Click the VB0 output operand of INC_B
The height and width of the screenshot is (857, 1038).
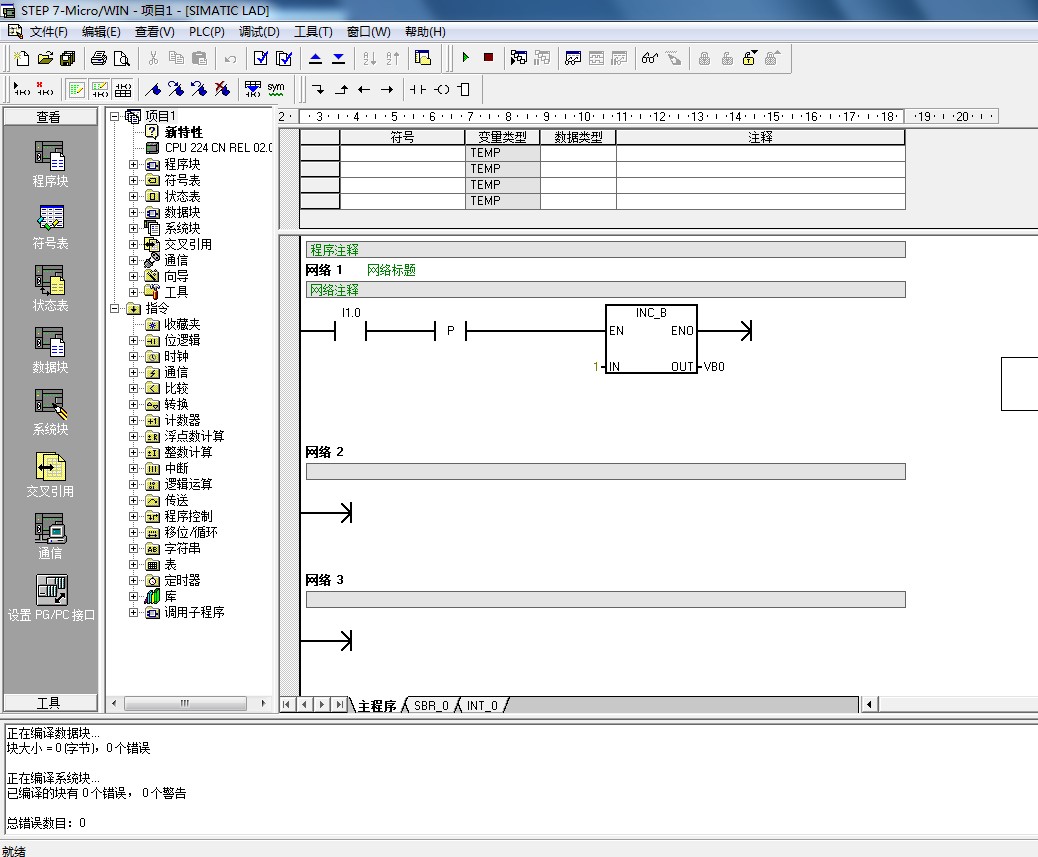[x=714, y=367]
